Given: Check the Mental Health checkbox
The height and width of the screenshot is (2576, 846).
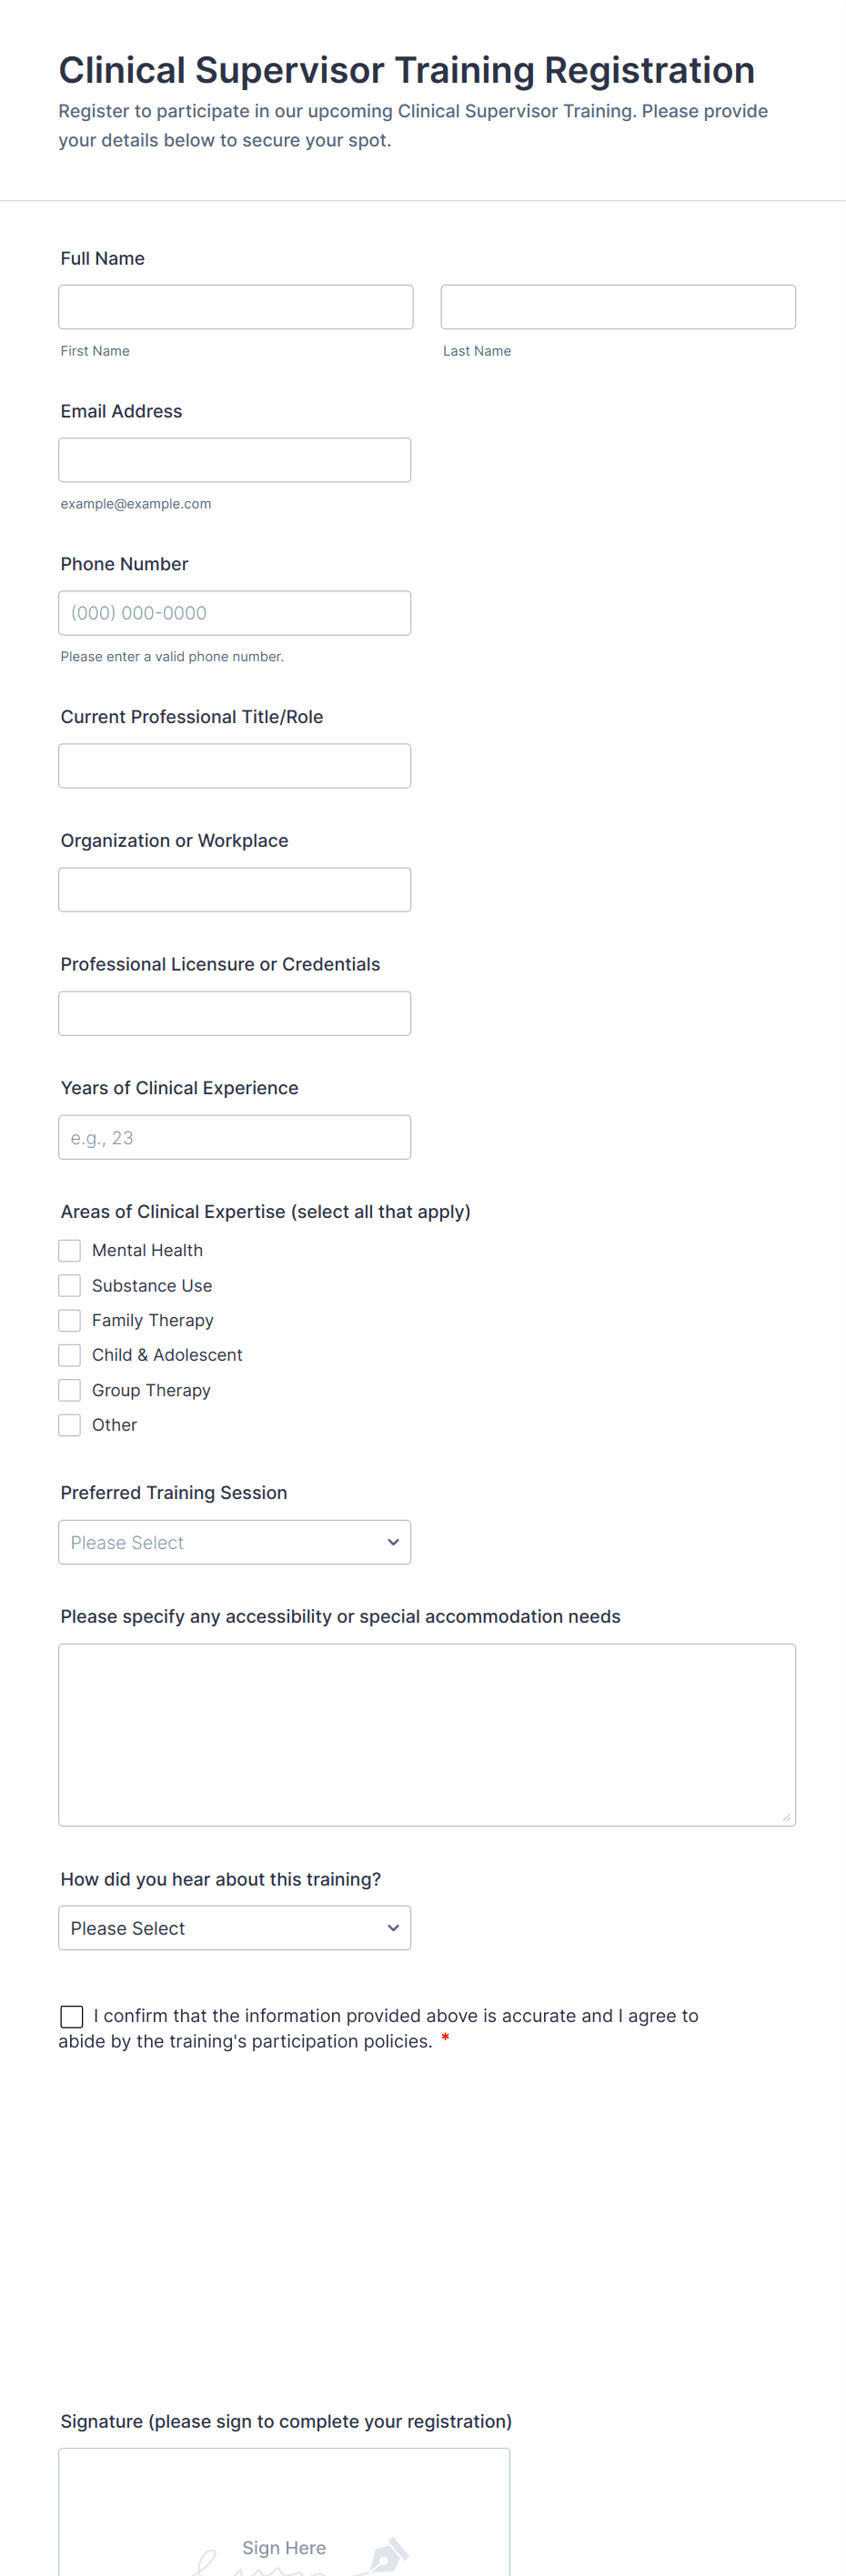Looking at the screenshot, I should pos(69,1250).
